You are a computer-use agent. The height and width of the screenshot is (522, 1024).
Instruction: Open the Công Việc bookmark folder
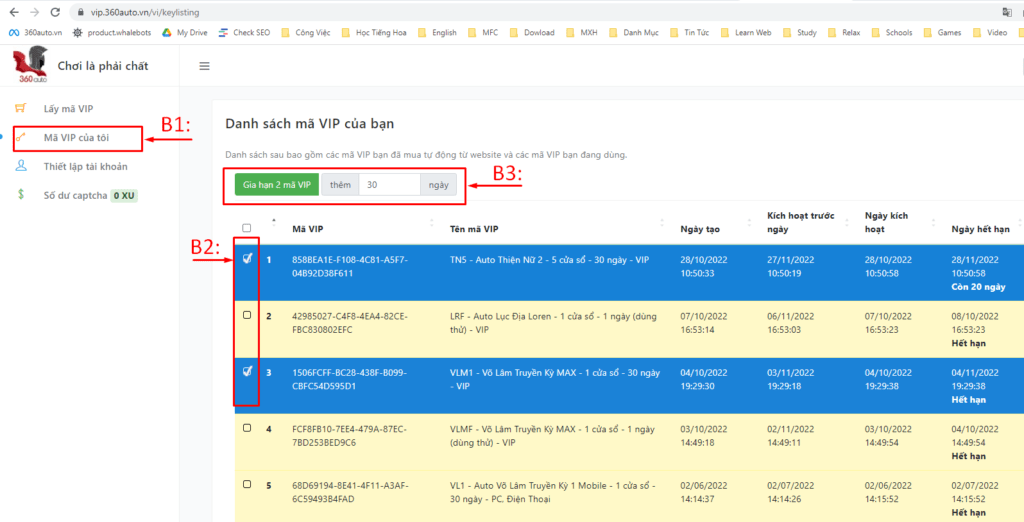[x=306, y=32]
